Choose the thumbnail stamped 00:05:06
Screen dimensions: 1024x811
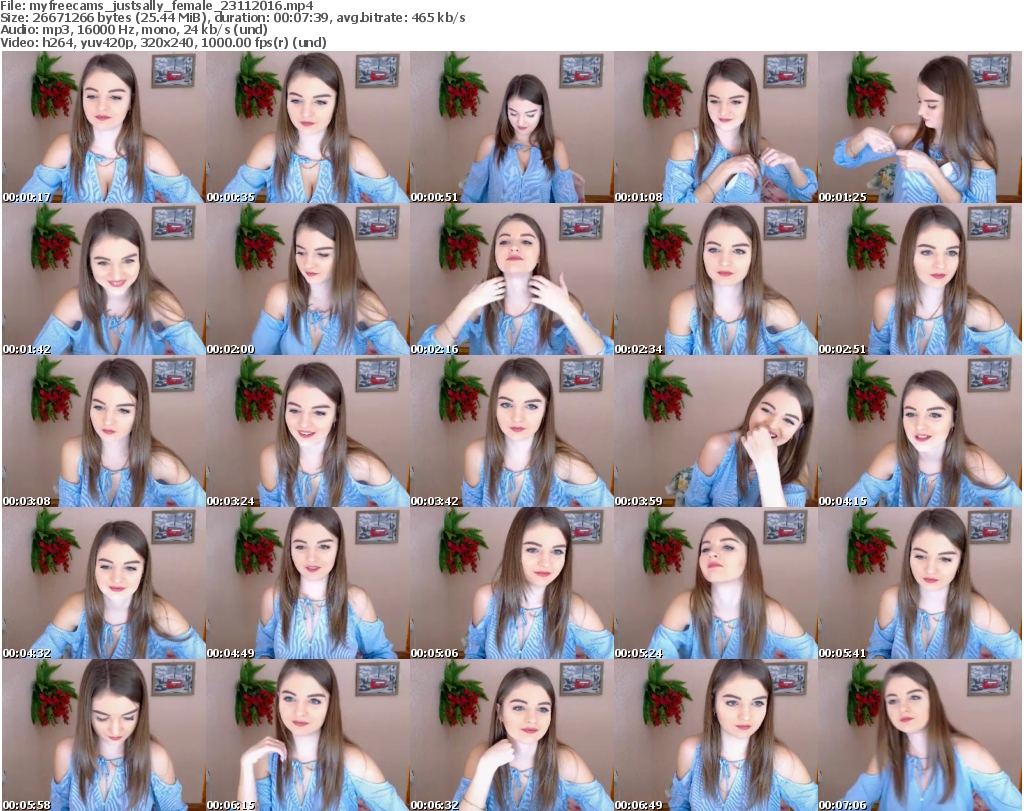point(512,583)
